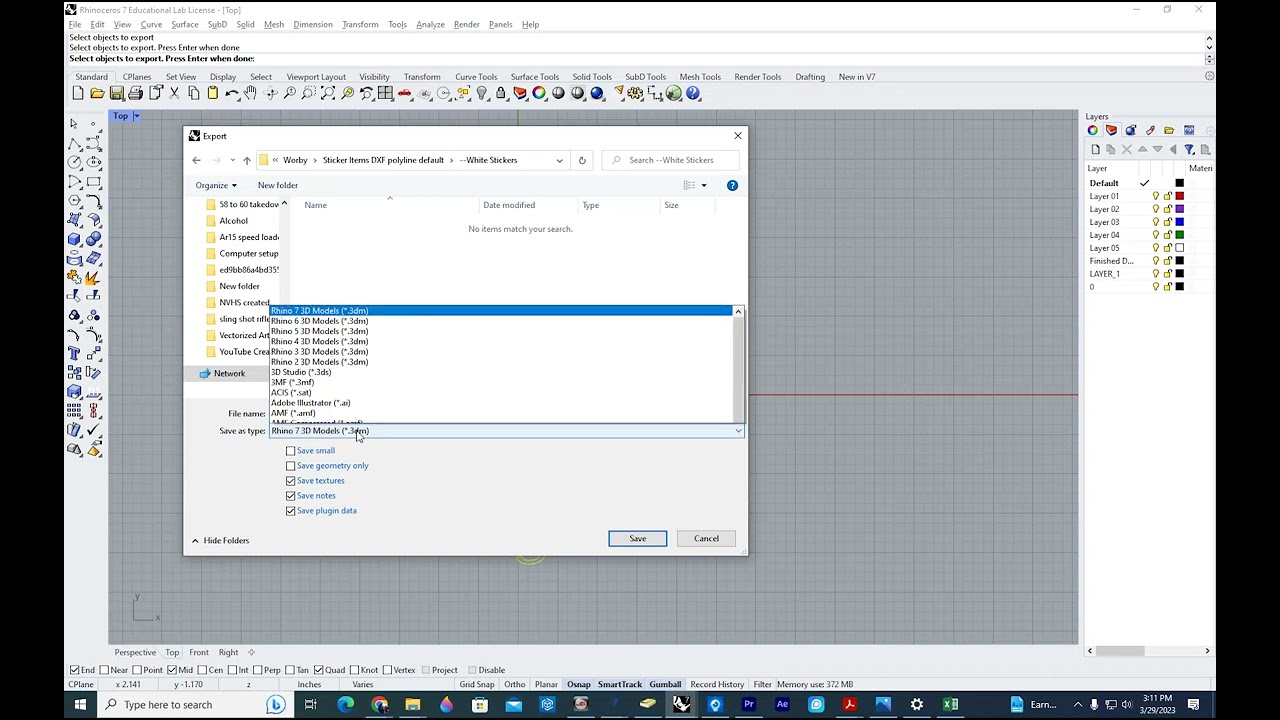Image resolution: width=1280 pixels, height=720 pixels.
Task: Toggle Grid Snap in the status bar
Action: click(x=477, y=685)
